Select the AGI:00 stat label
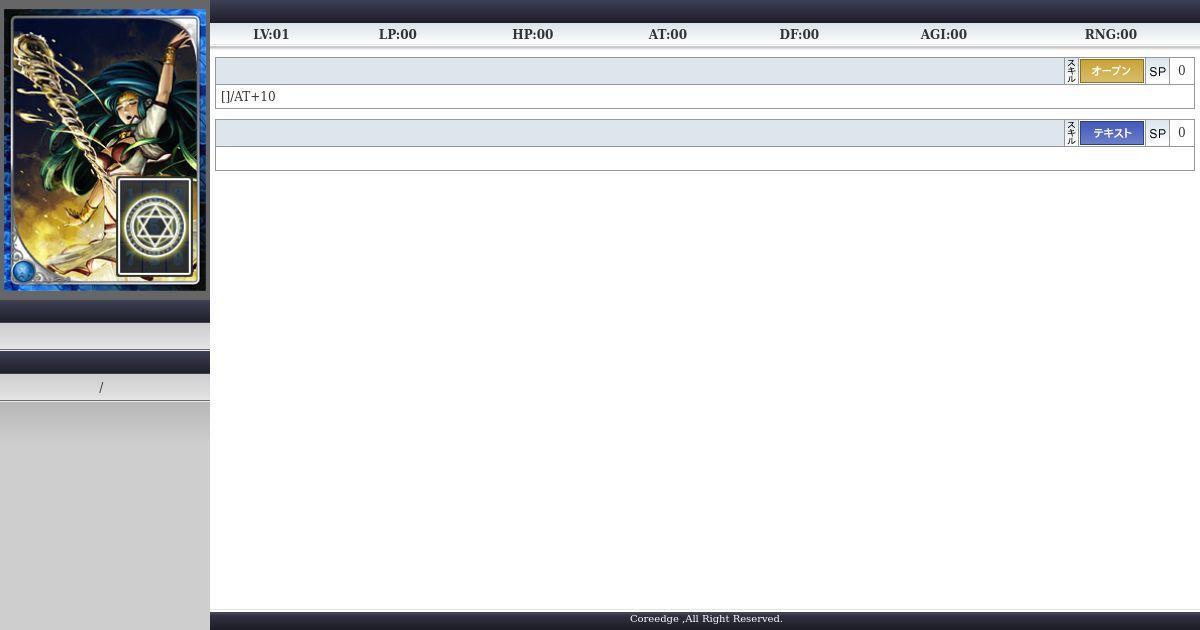The image size is (1200, 630). tap(943, 34)
